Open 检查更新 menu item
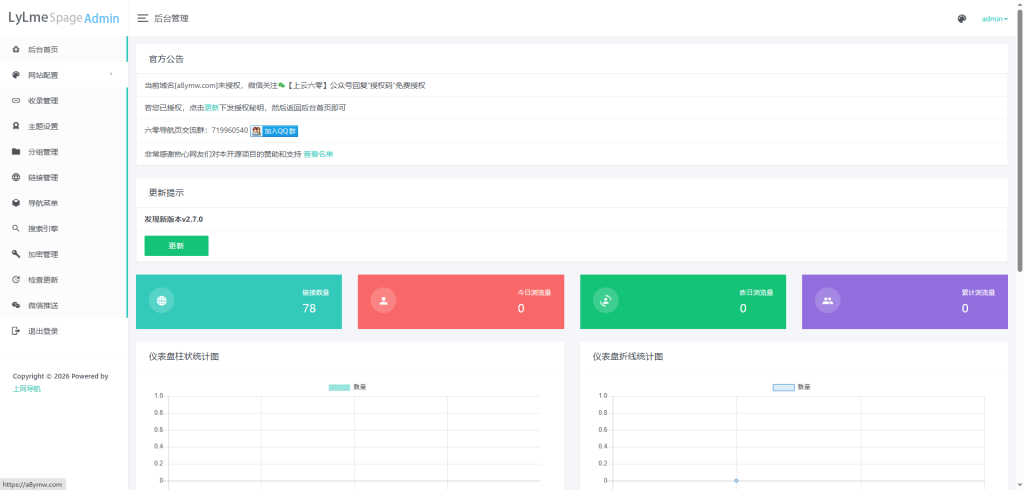 (63, 280)
